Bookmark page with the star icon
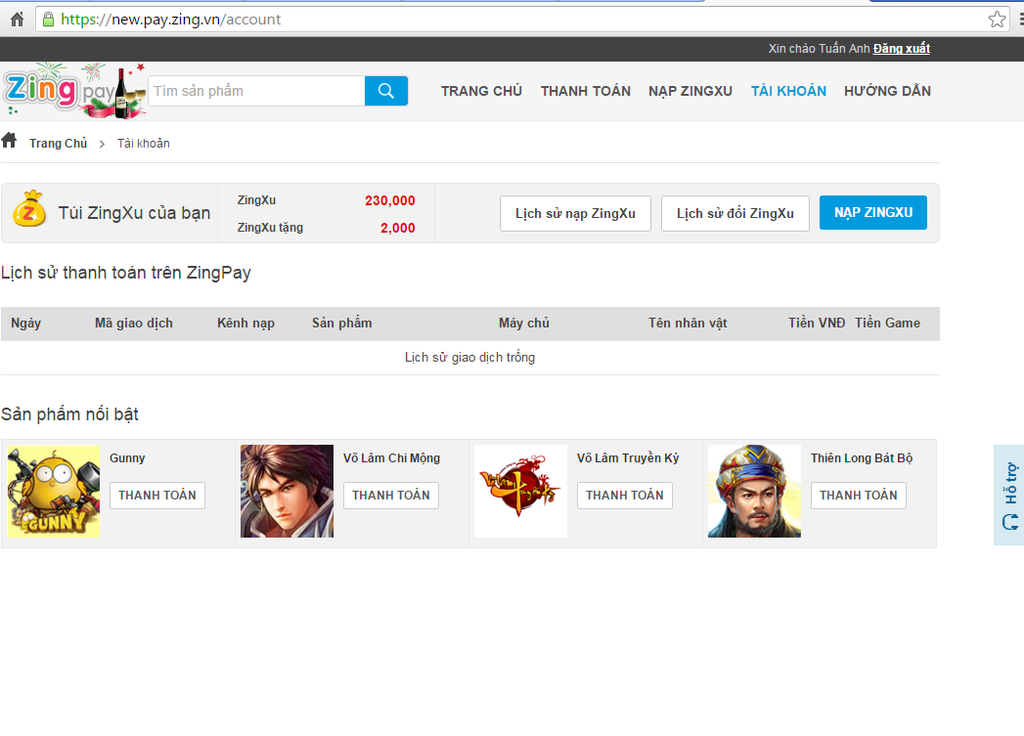The width and height of the screenshot is (1024, 736). click(997, 19)
